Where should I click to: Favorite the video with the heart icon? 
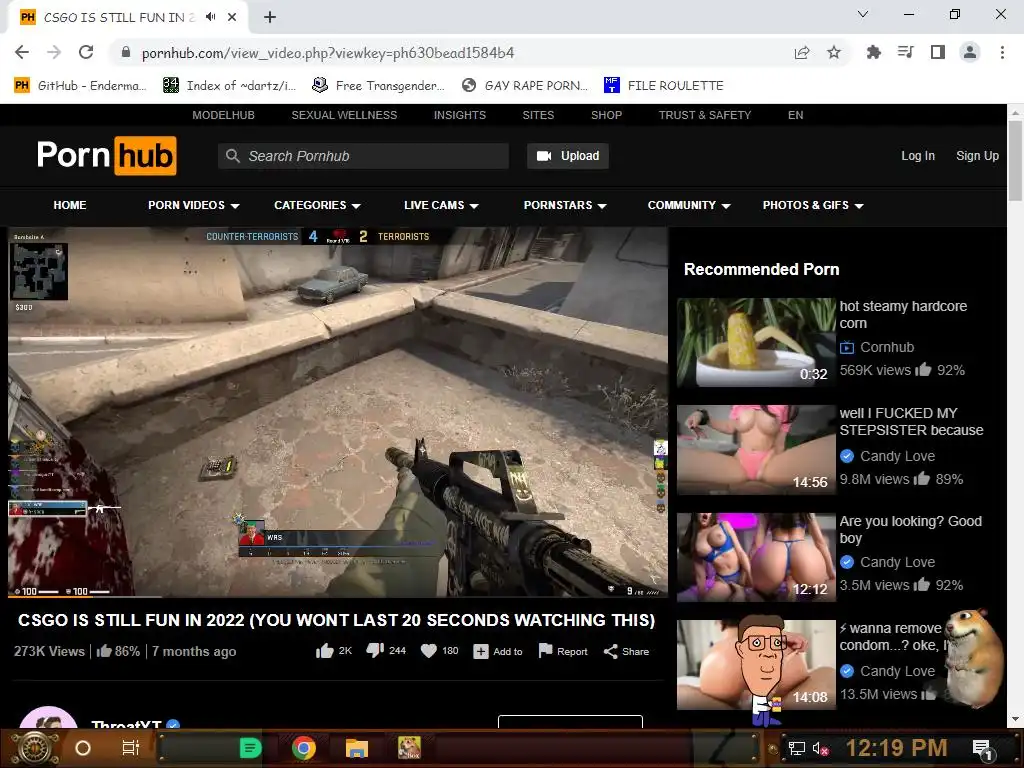[x=428, y=651]
